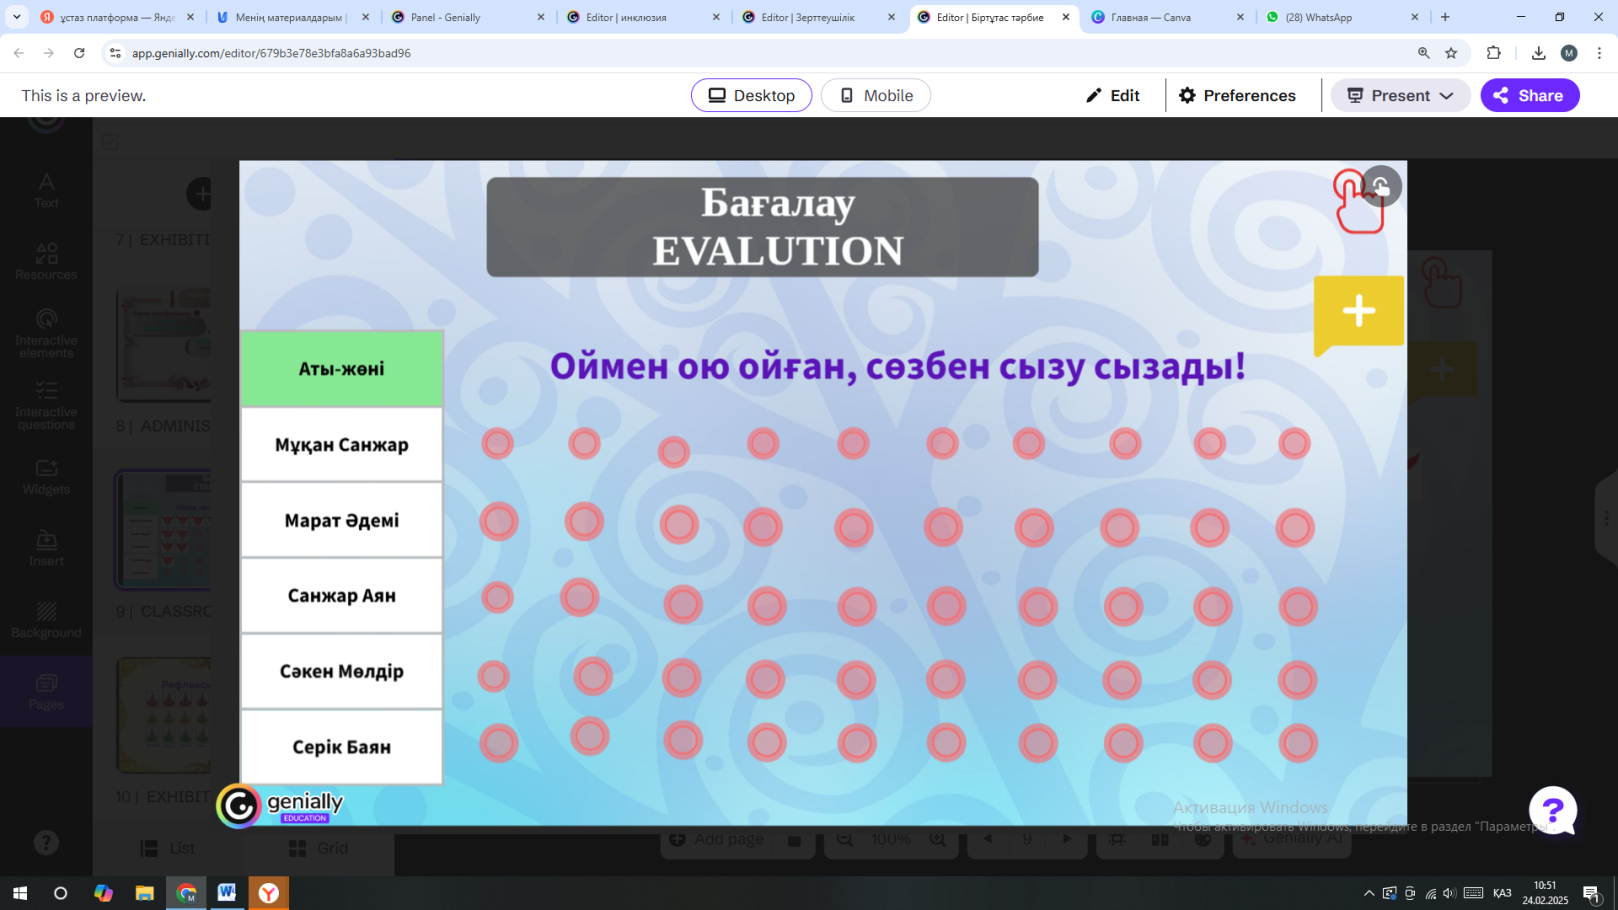Select the Сәкен Мөлдір name cell
This screenshot has width=1618, height=910.
click(x=342, y=671)
